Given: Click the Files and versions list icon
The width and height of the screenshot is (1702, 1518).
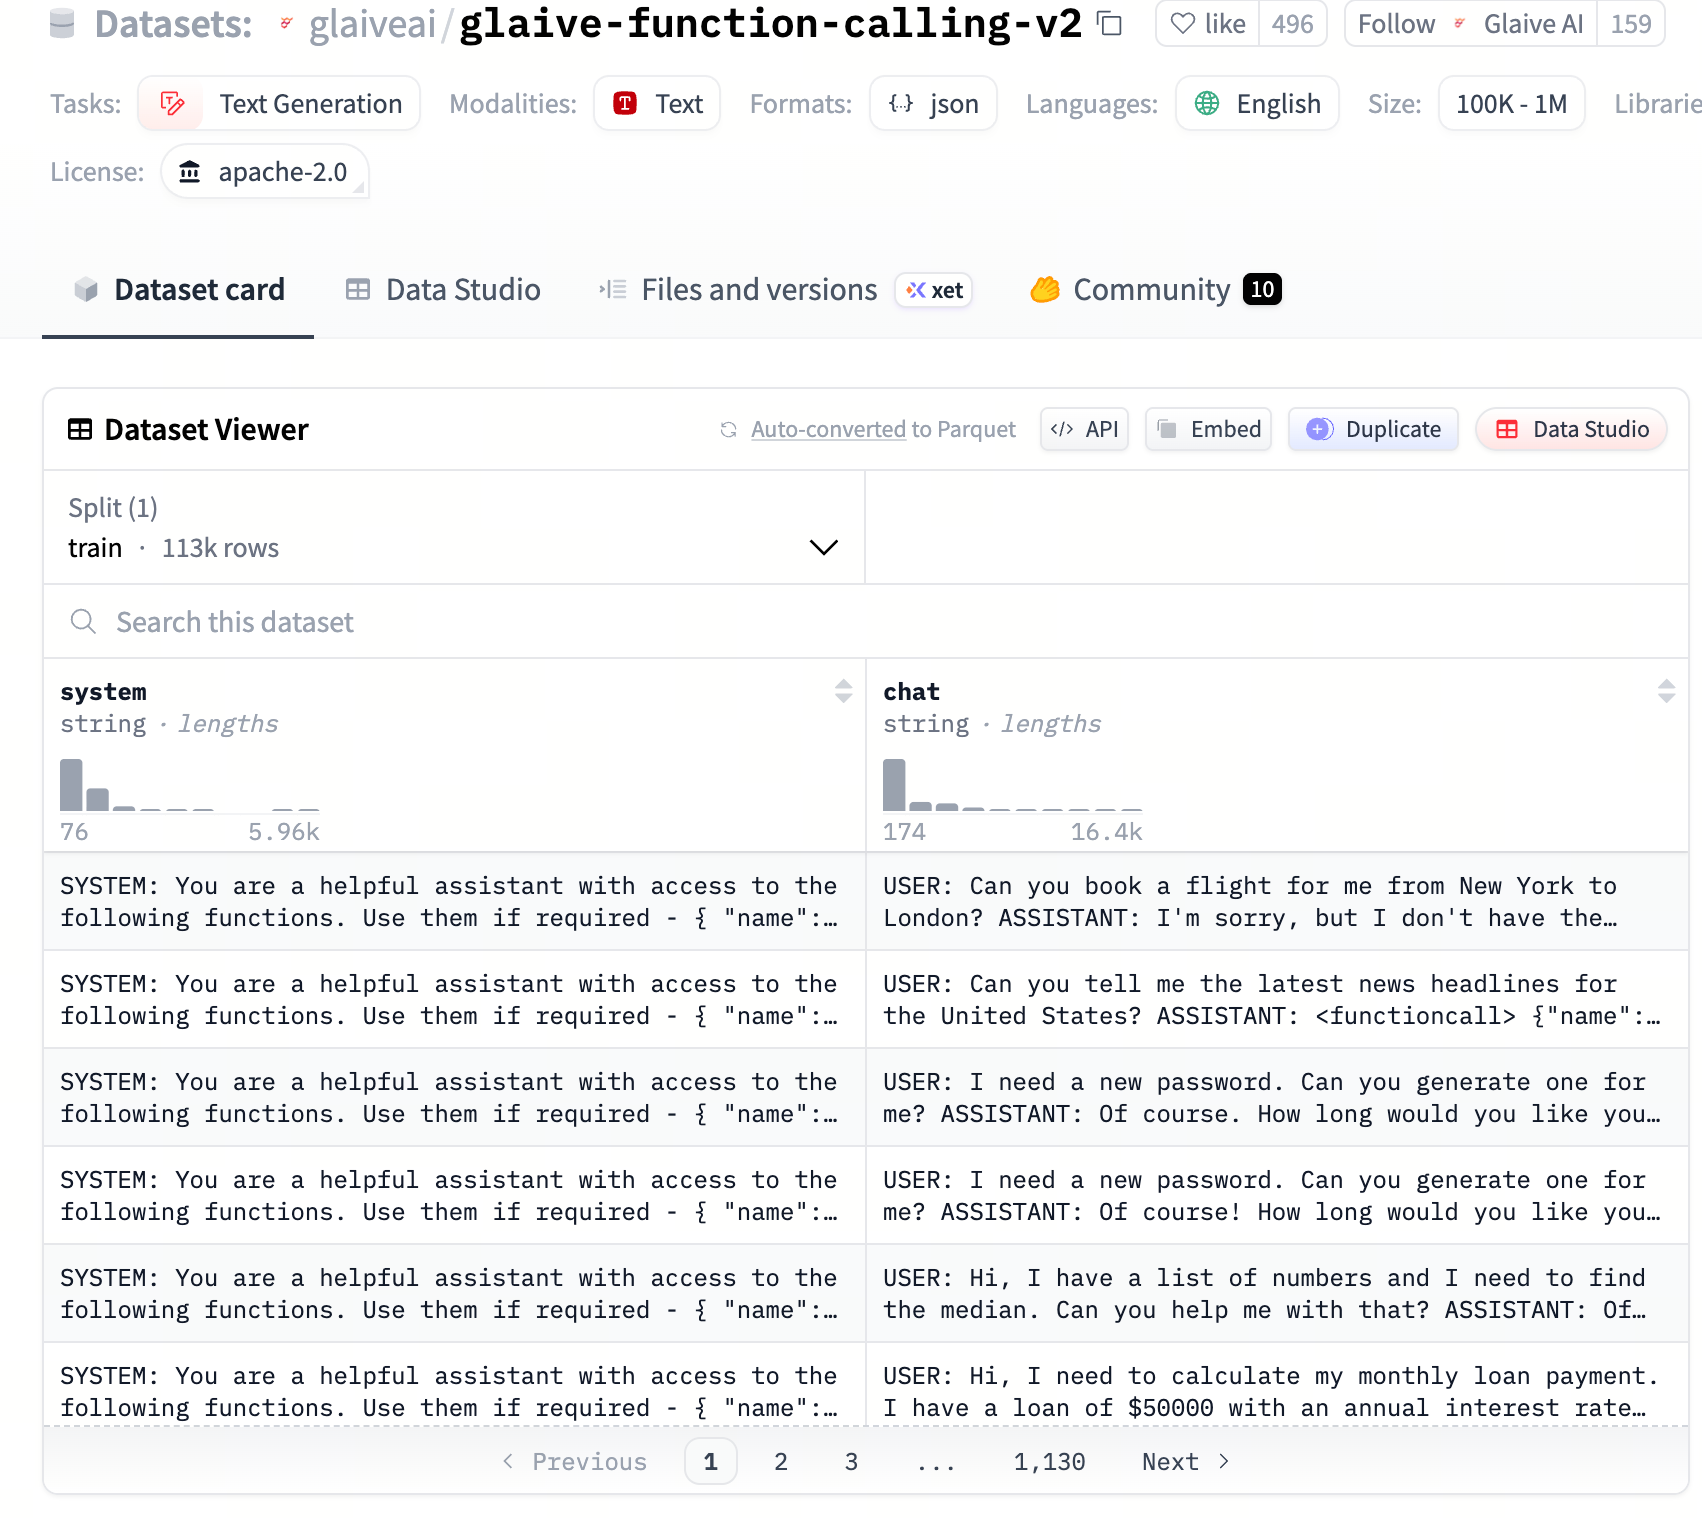Looking at the screenshot, I should [x=613, y=290].
